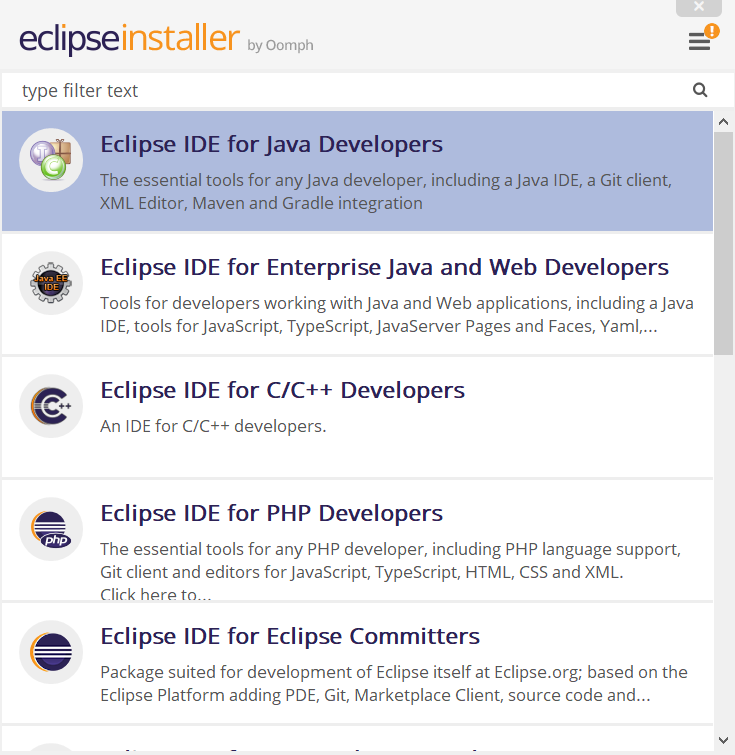Pick Eclipse IDE for Eclipse Committers
This screenshot has height=755, width=735.
[290, 637]
